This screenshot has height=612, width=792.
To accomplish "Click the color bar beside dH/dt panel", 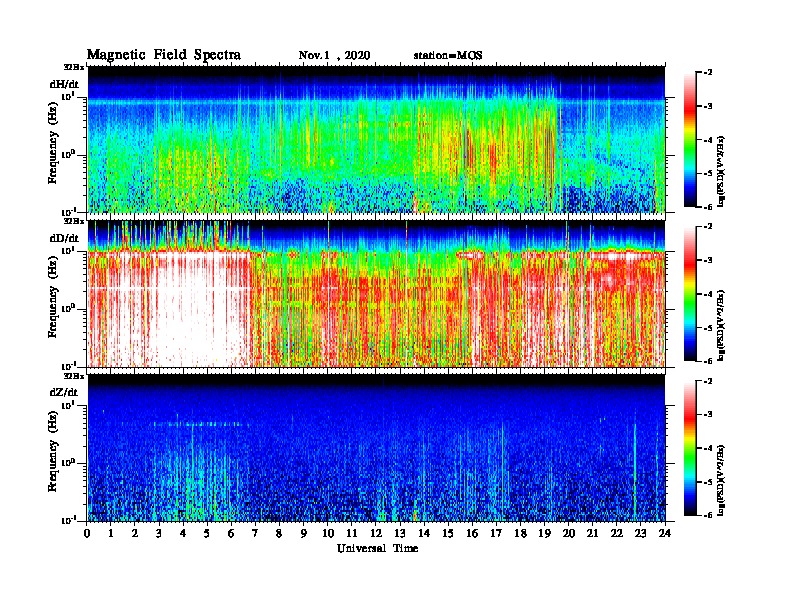I will [690, 139].
